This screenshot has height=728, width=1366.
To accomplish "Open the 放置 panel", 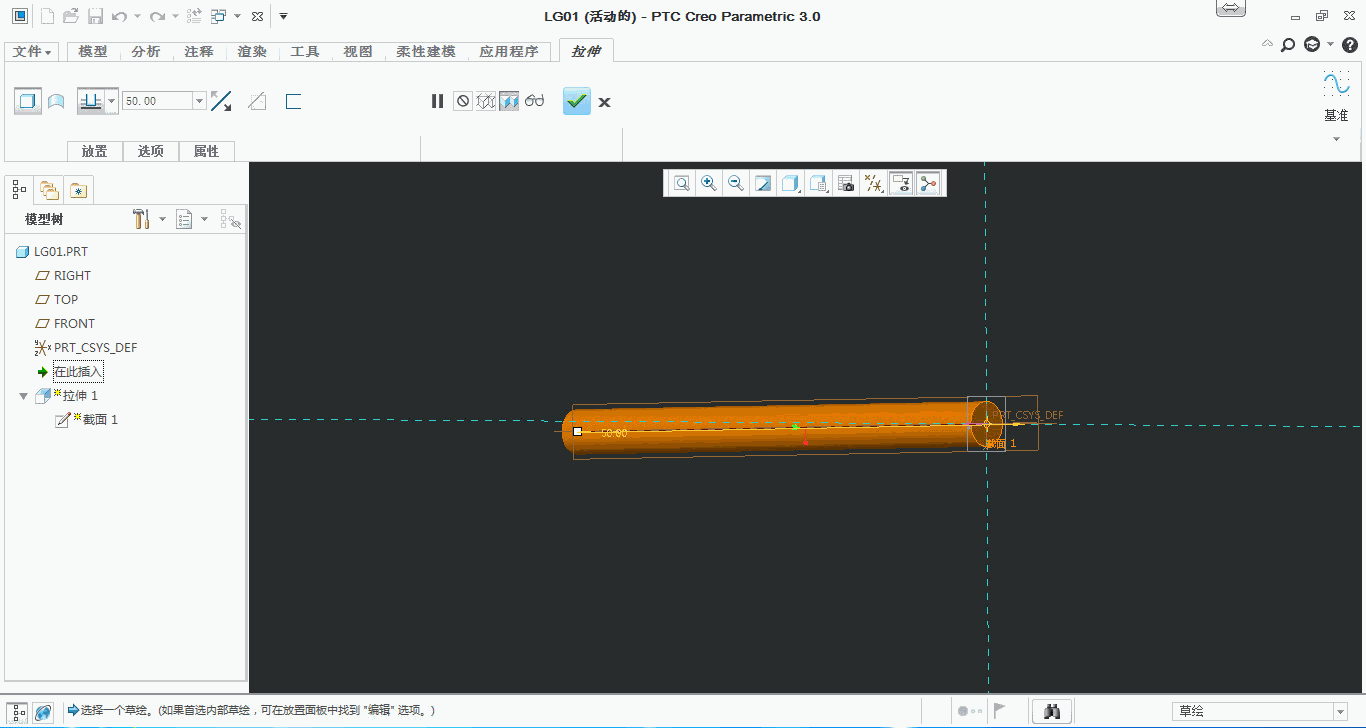I will tap(95, 151).
